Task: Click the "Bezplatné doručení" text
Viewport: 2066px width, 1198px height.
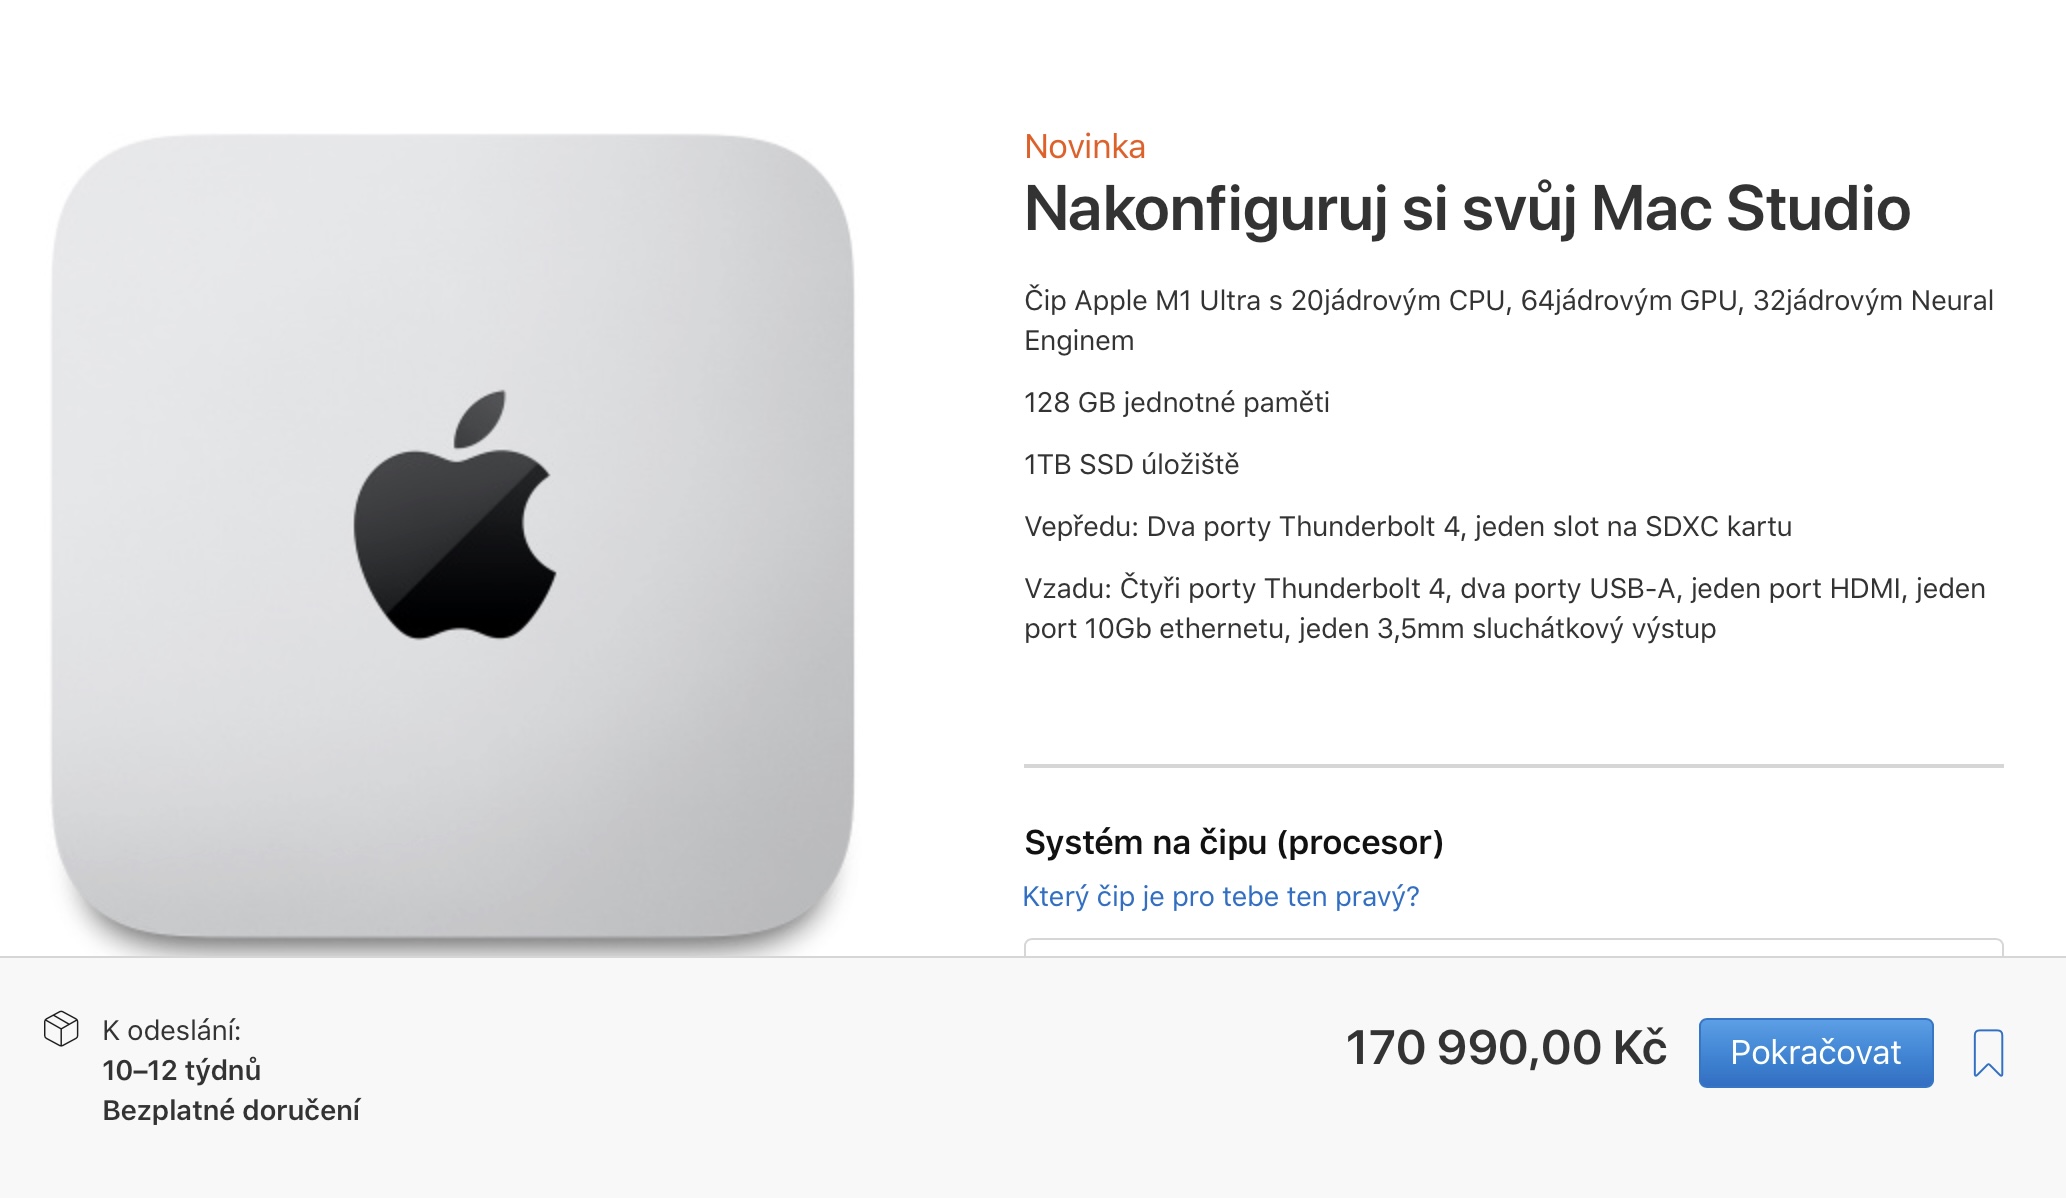Action: click(229, 1111)
